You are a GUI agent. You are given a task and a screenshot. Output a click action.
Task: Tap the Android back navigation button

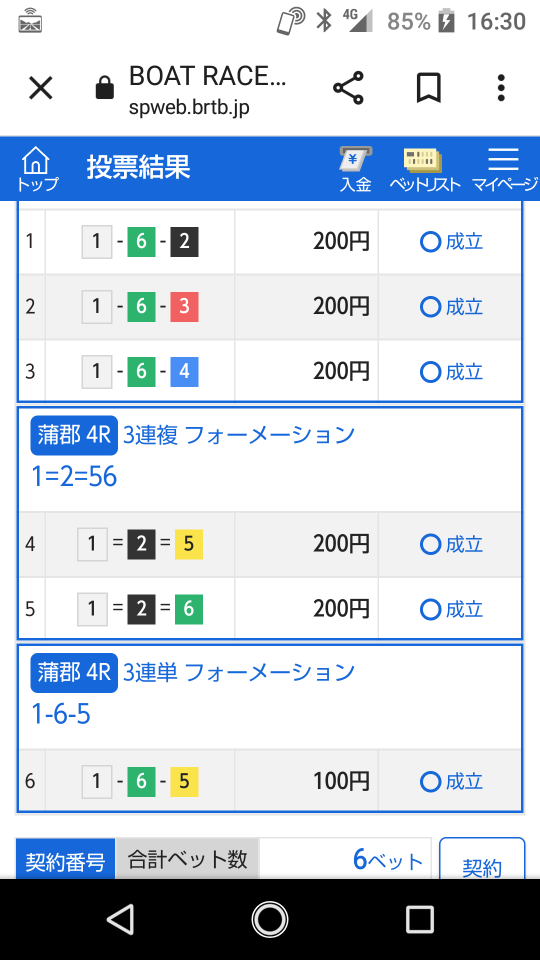120,919
